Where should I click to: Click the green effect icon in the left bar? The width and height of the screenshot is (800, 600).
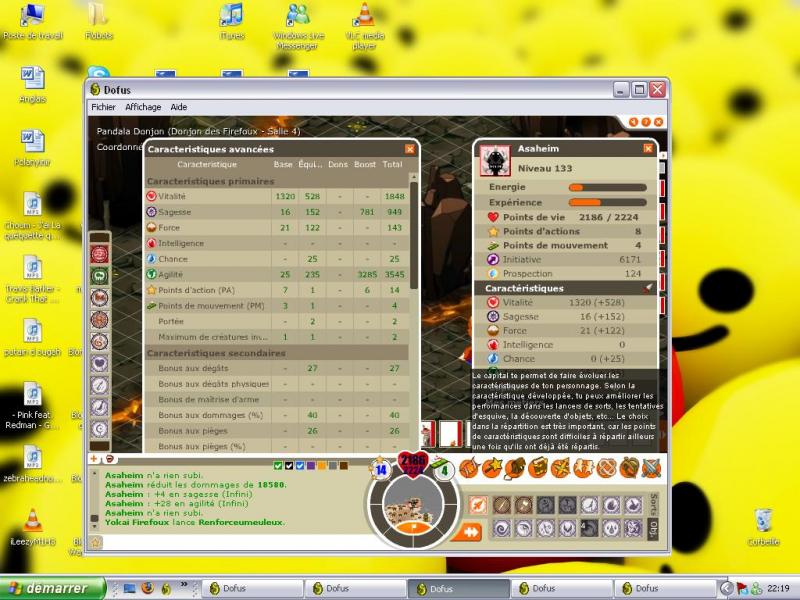tap(99, 276)
